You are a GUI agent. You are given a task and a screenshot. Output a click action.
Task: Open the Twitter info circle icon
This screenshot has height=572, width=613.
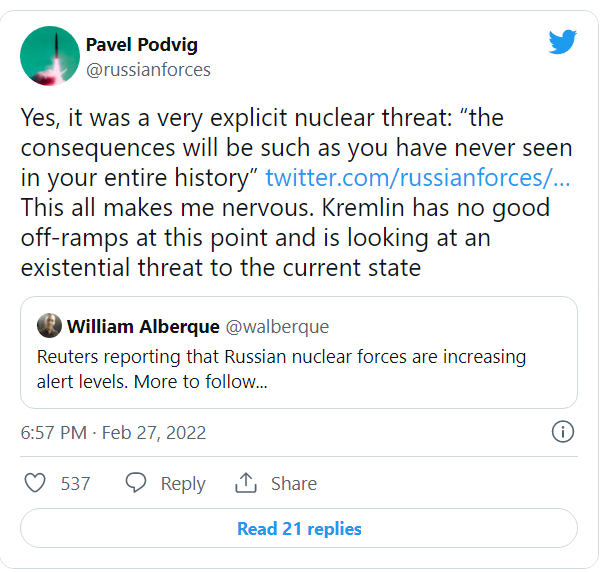(563, 432)
